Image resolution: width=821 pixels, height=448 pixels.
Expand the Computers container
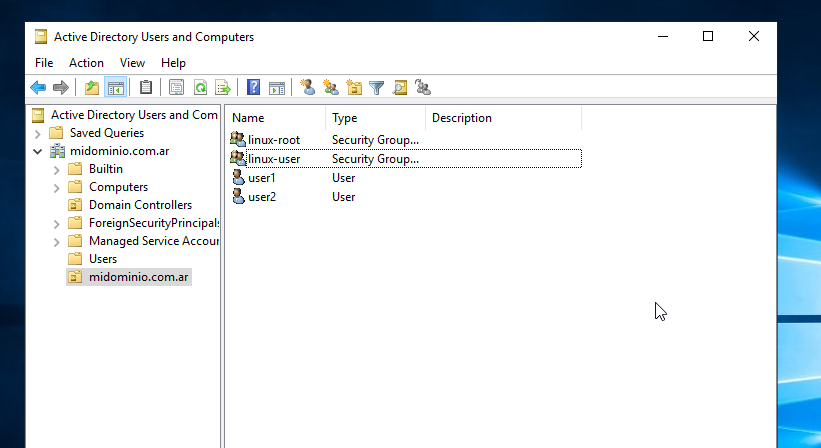point(57,188)
